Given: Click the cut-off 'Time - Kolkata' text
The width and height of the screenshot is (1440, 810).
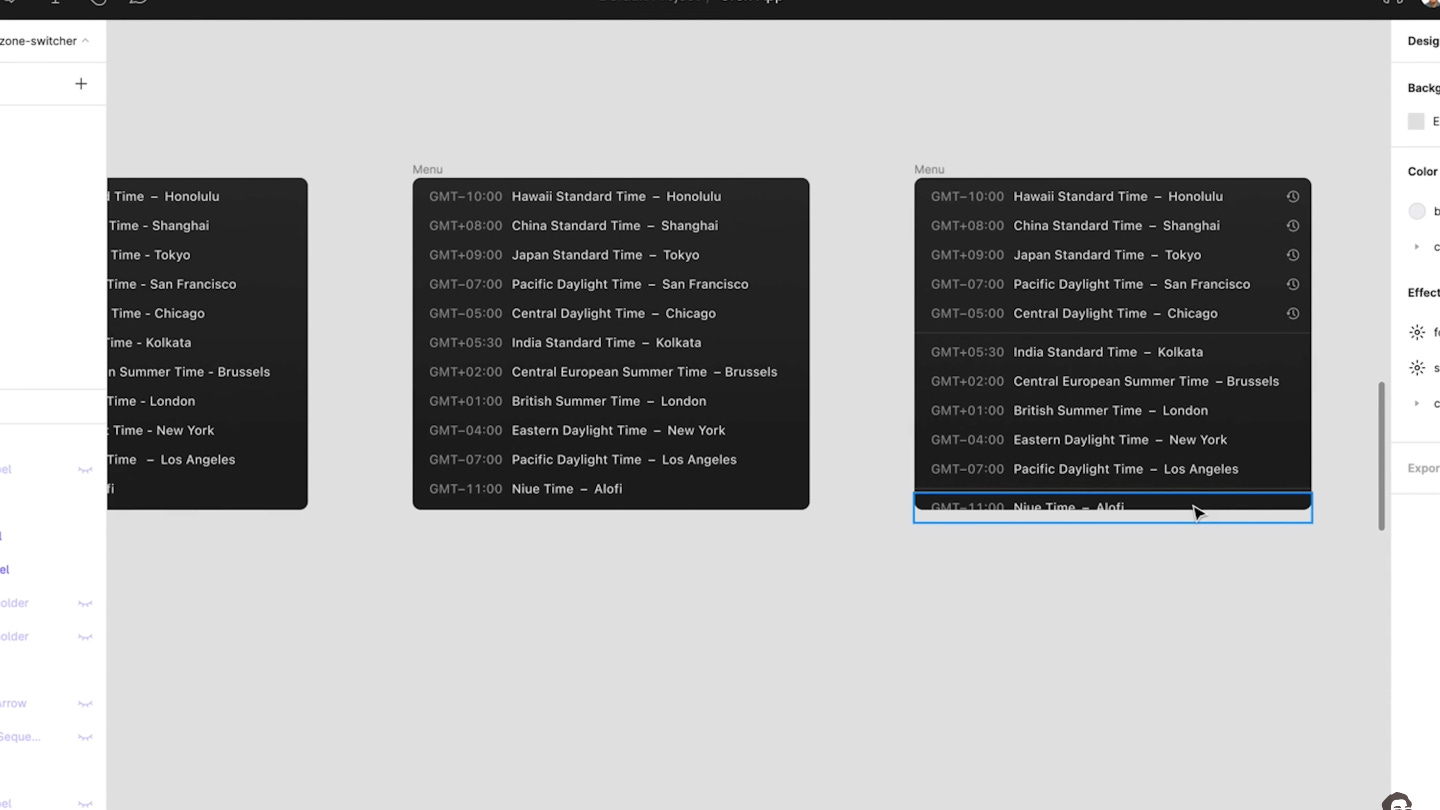Looking at the screenshot, I should point(149,342).
